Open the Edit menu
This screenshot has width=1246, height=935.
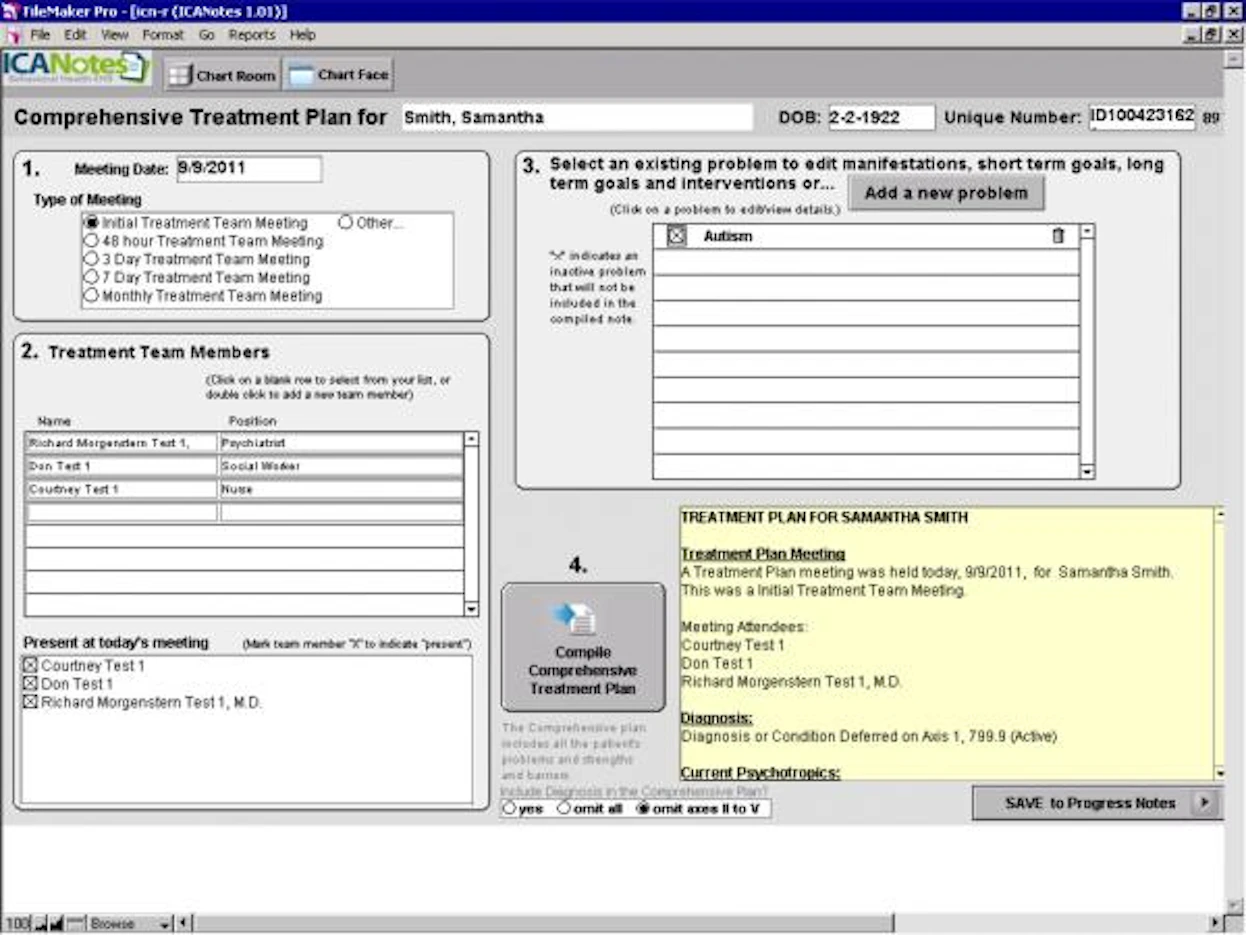coord(75,35)
